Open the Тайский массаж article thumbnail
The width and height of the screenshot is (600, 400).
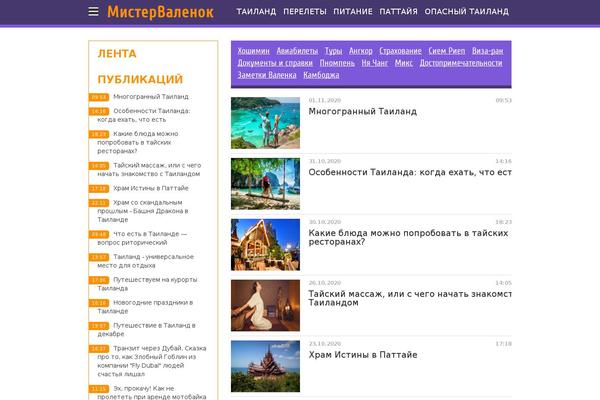(265, 305)
